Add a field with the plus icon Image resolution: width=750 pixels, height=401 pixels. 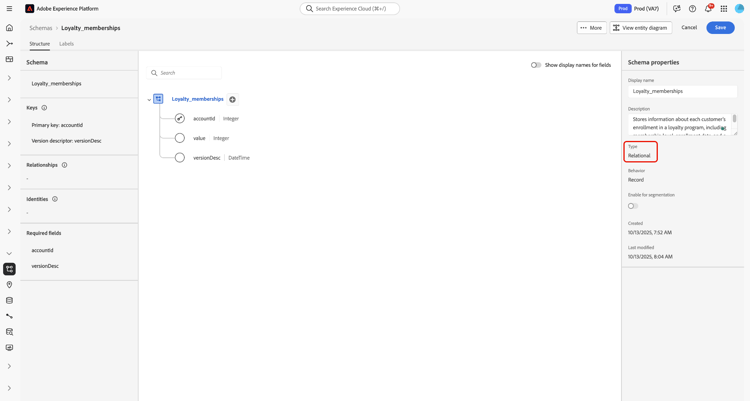click(232, 100)
